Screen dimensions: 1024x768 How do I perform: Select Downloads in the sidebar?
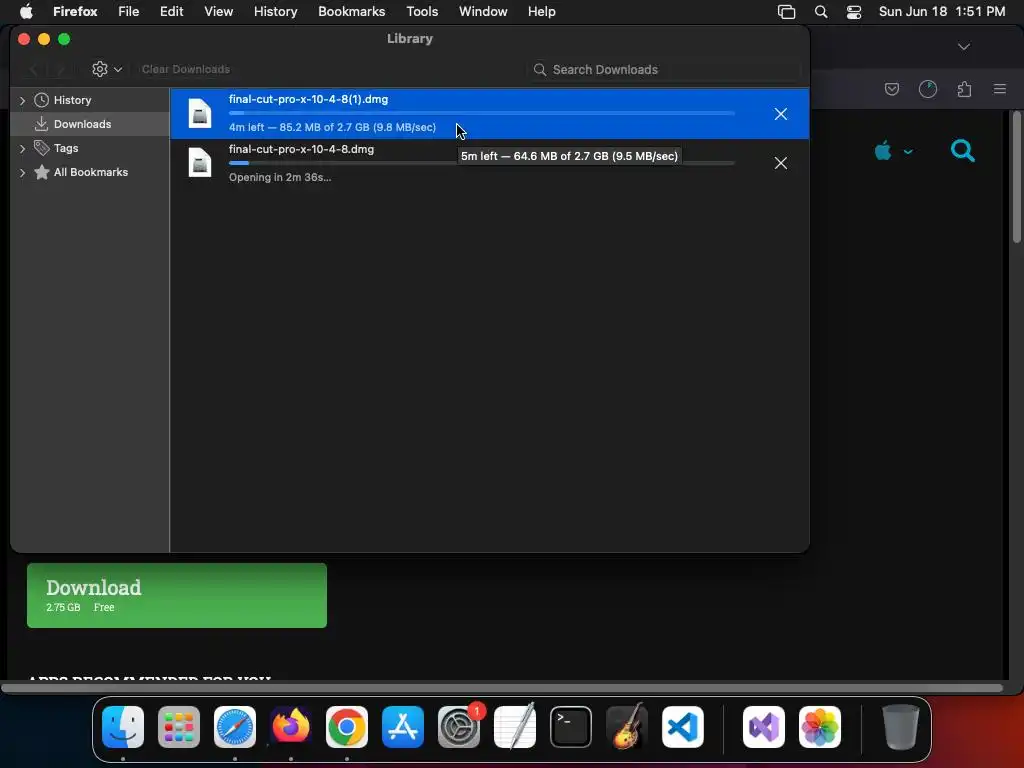tap(82, 124)
